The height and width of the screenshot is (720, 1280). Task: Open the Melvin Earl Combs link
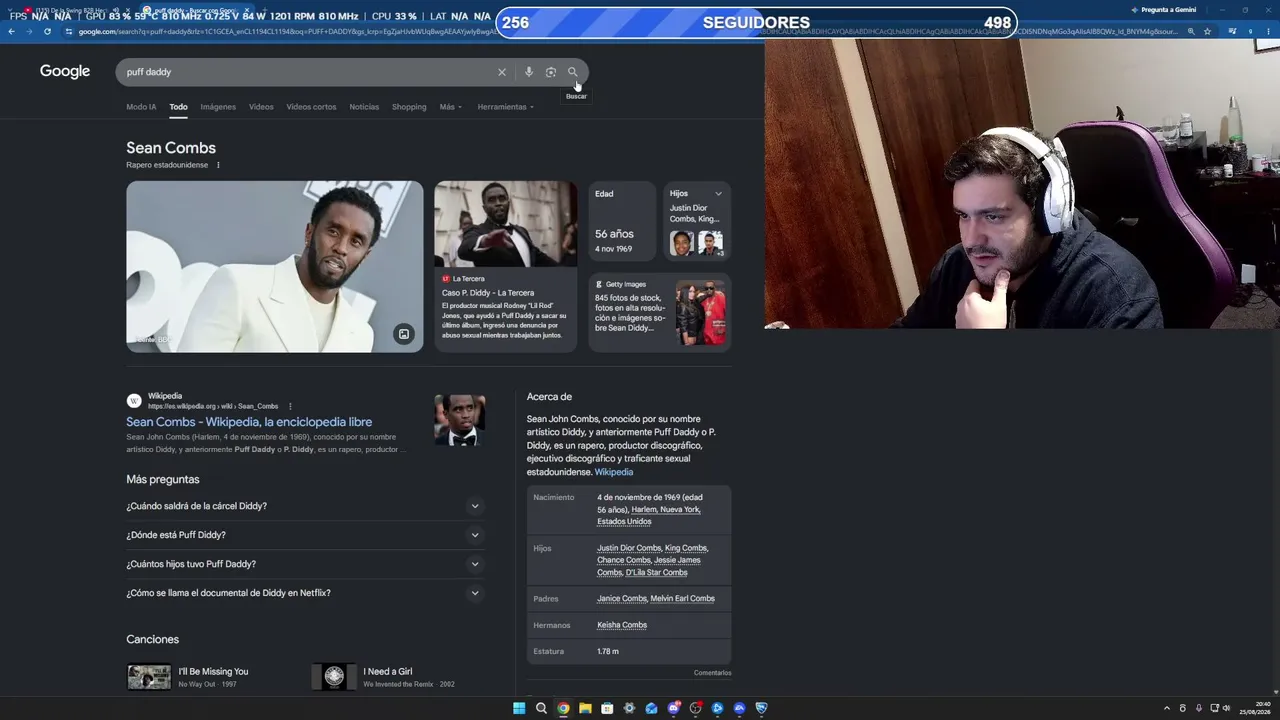[x=683, y=599]
